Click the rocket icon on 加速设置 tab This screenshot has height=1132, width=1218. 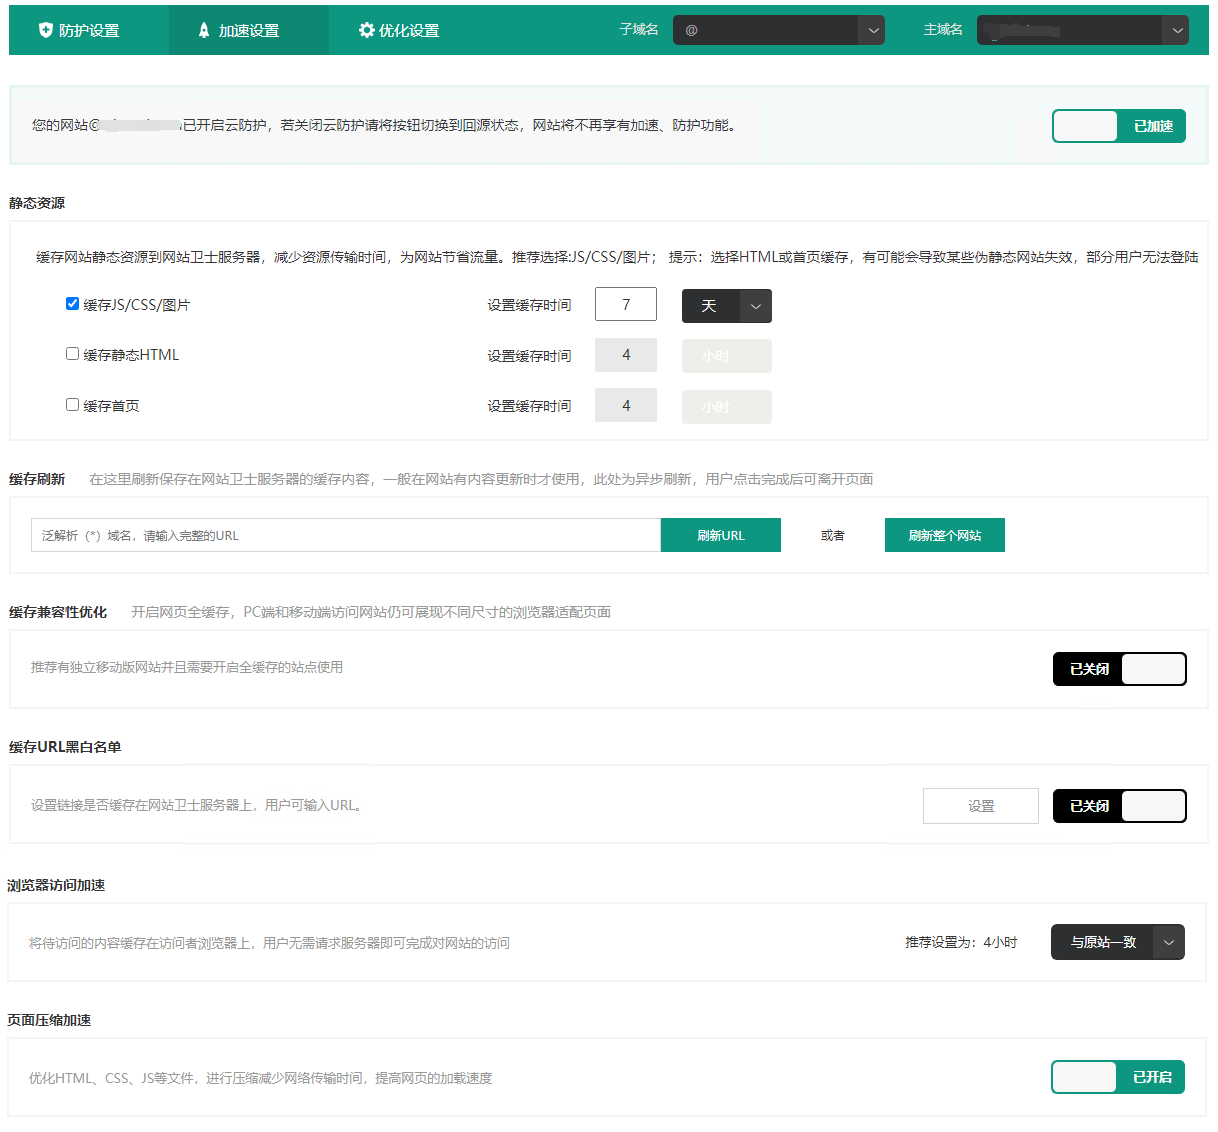point(204,30)
